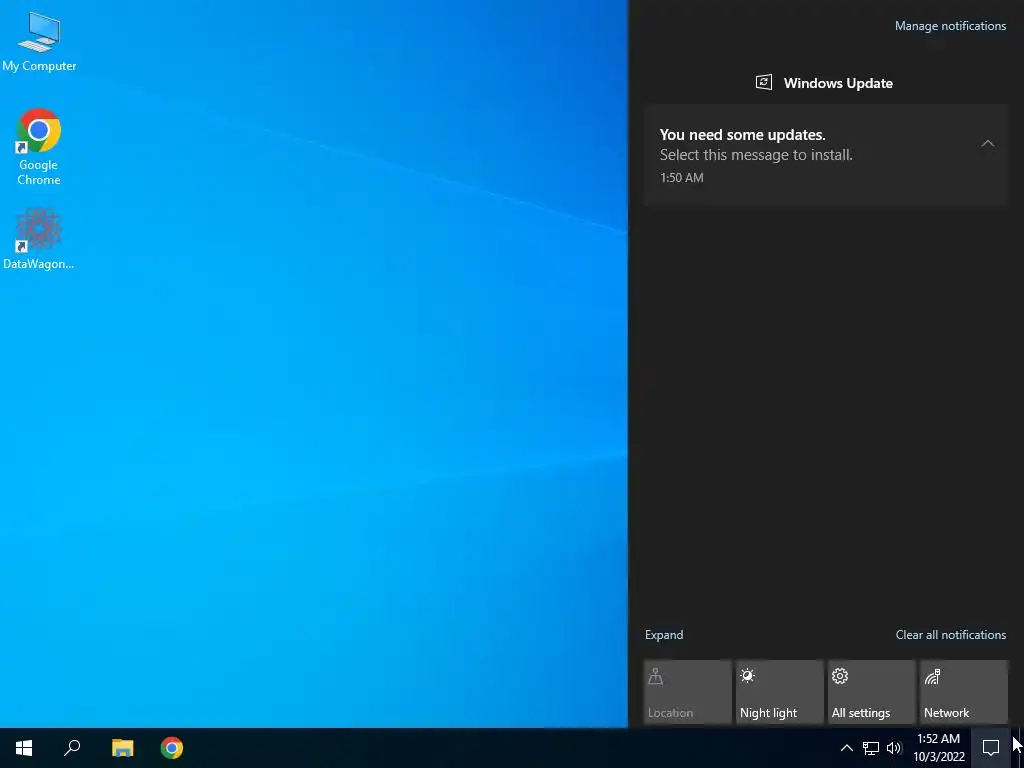1024x768 pixels.
Task: Open the network tray icon
Action: click(x=871, y=748)
